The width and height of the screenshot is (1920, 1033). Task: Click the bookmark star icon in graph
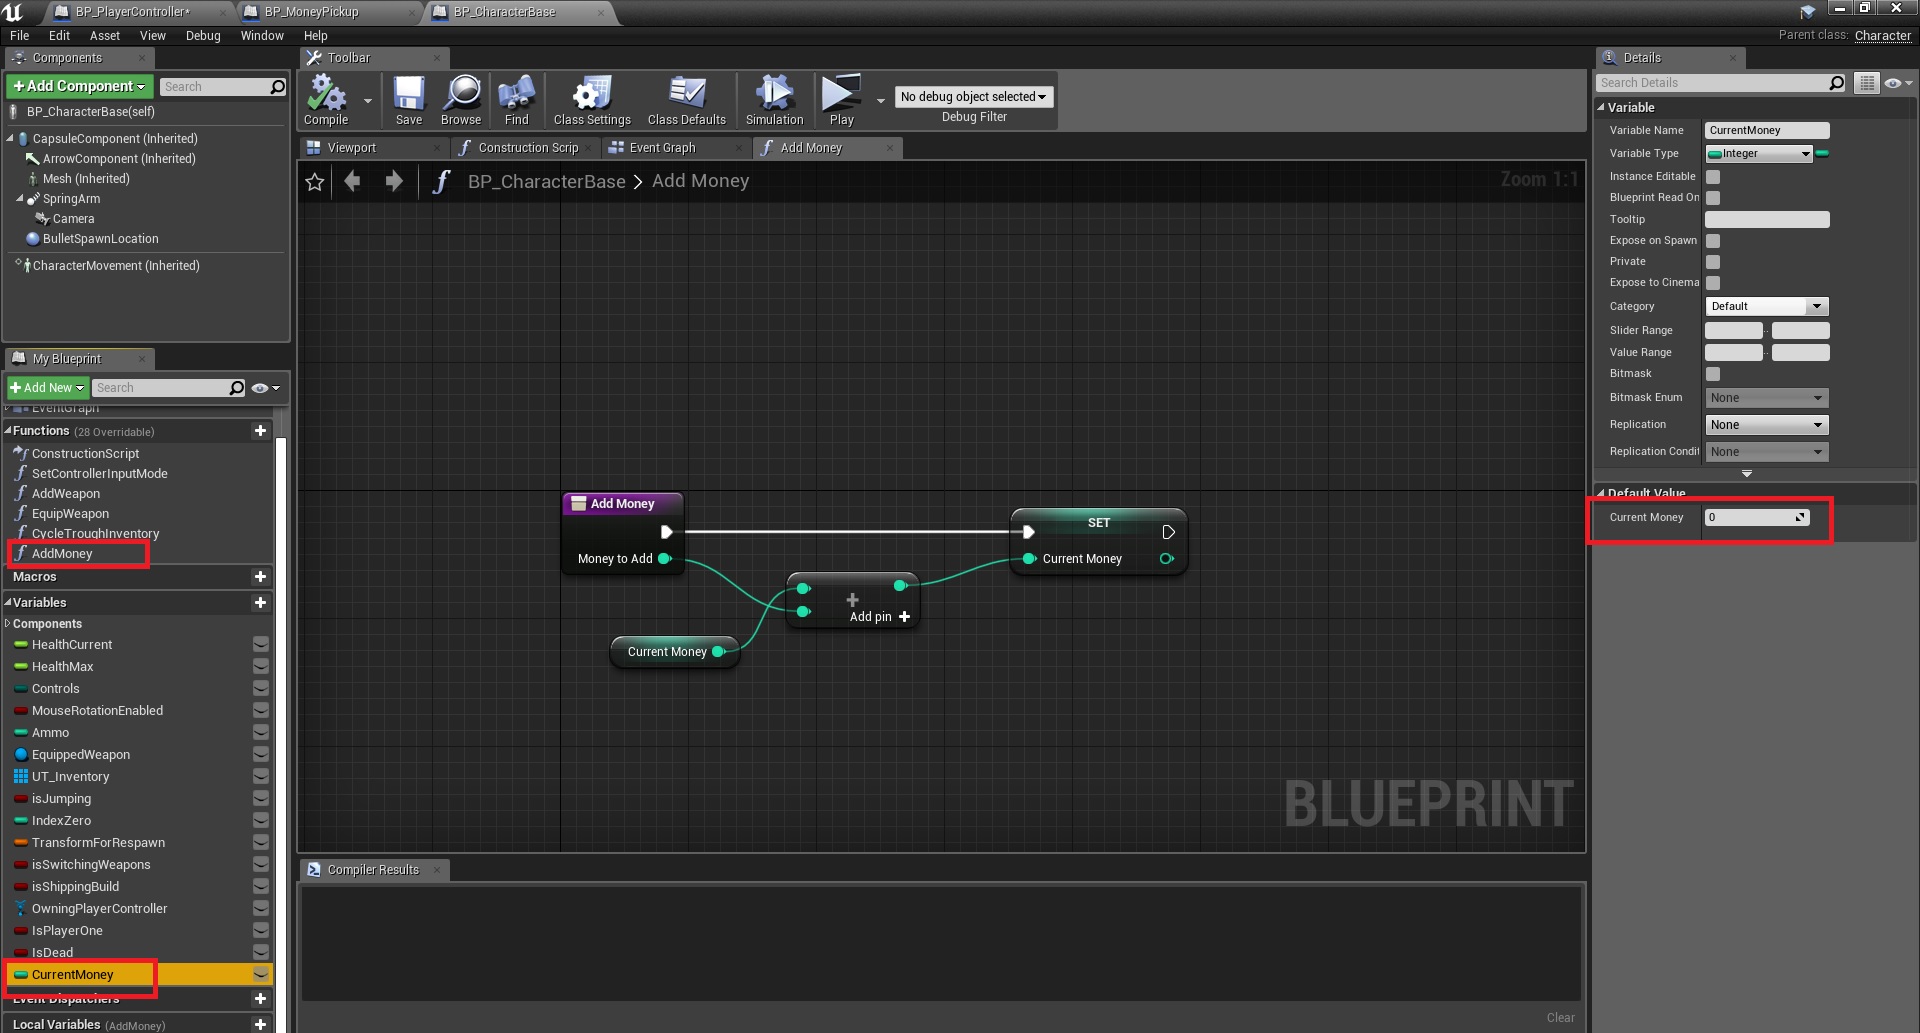tap(315, 182)
